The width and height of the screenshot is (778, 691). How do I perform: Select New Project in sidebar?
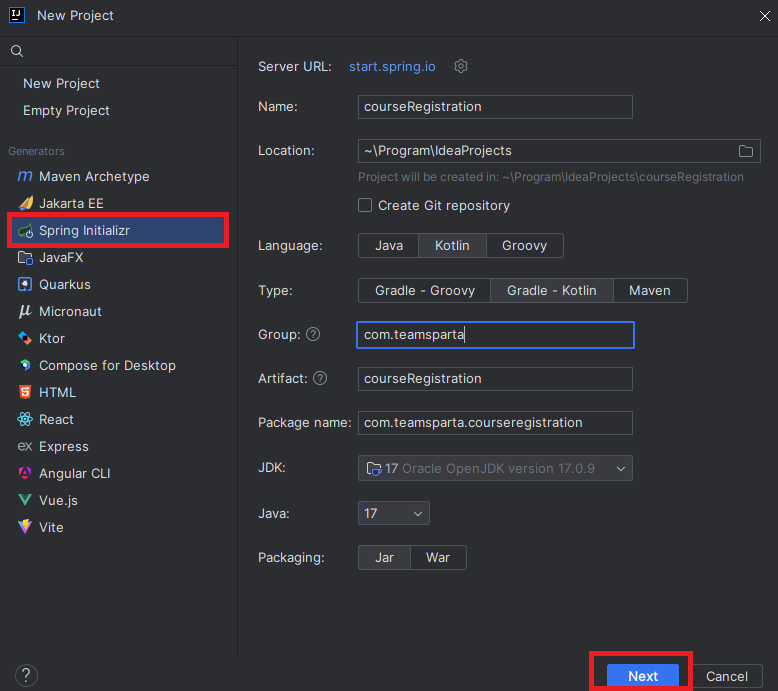(x=61, y=83)
